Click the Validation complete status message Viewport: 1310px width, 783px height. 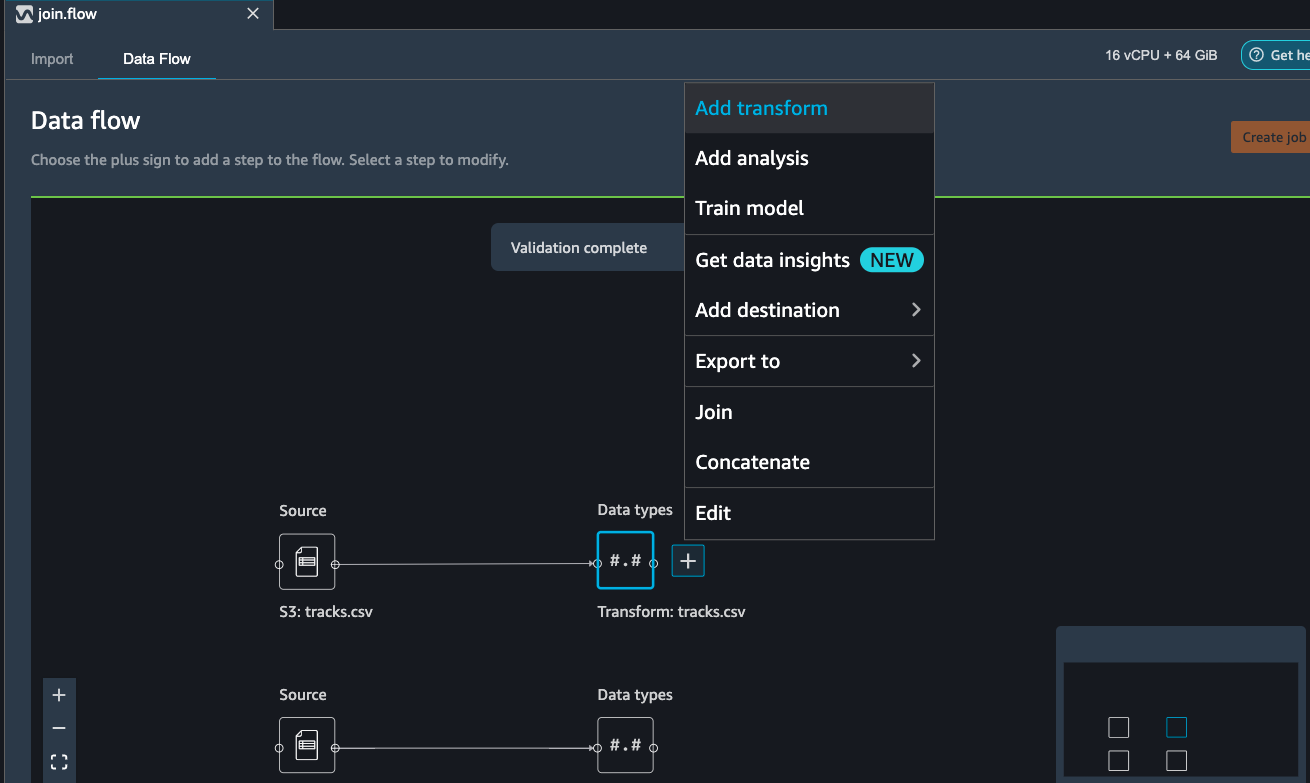tap(579, 247)
